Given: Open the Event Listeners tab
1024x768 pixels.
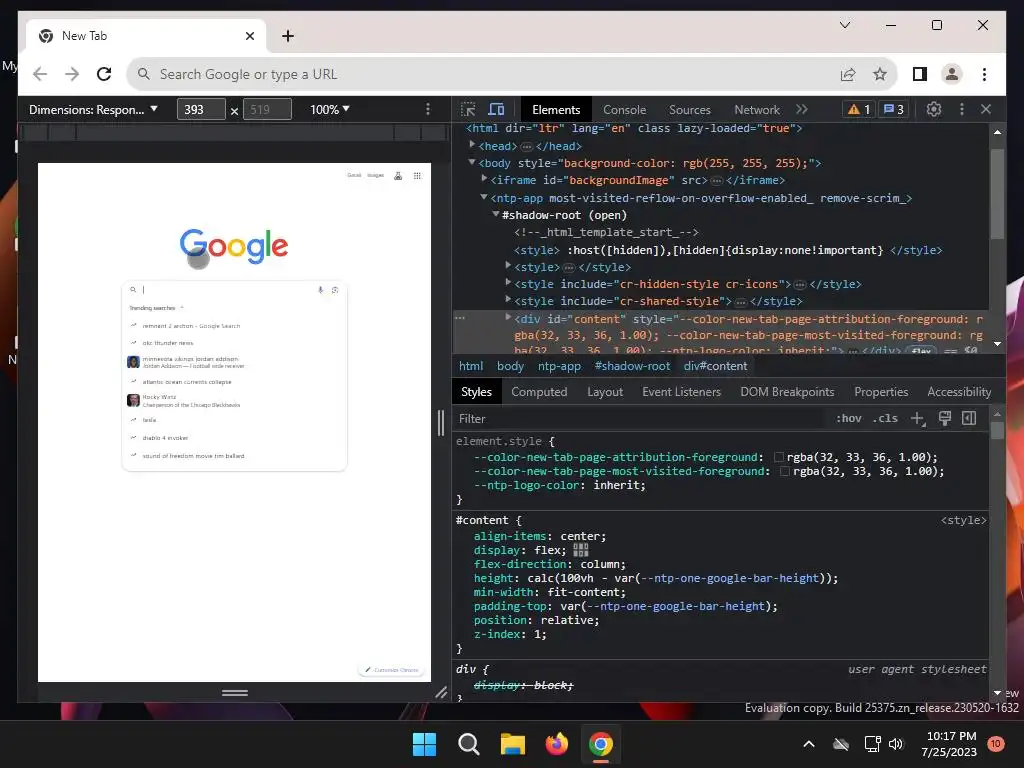Looking at the screenshot, I should (681, 392).
